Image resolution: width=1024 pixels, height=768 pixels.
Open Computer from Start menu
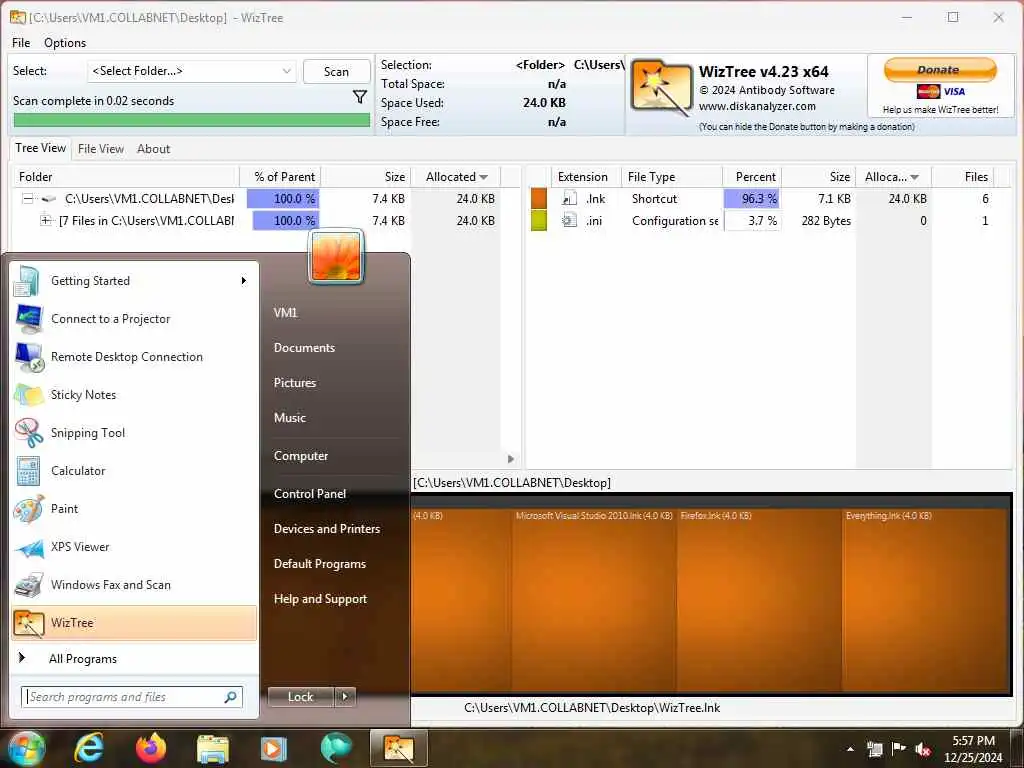pos(300,456)
